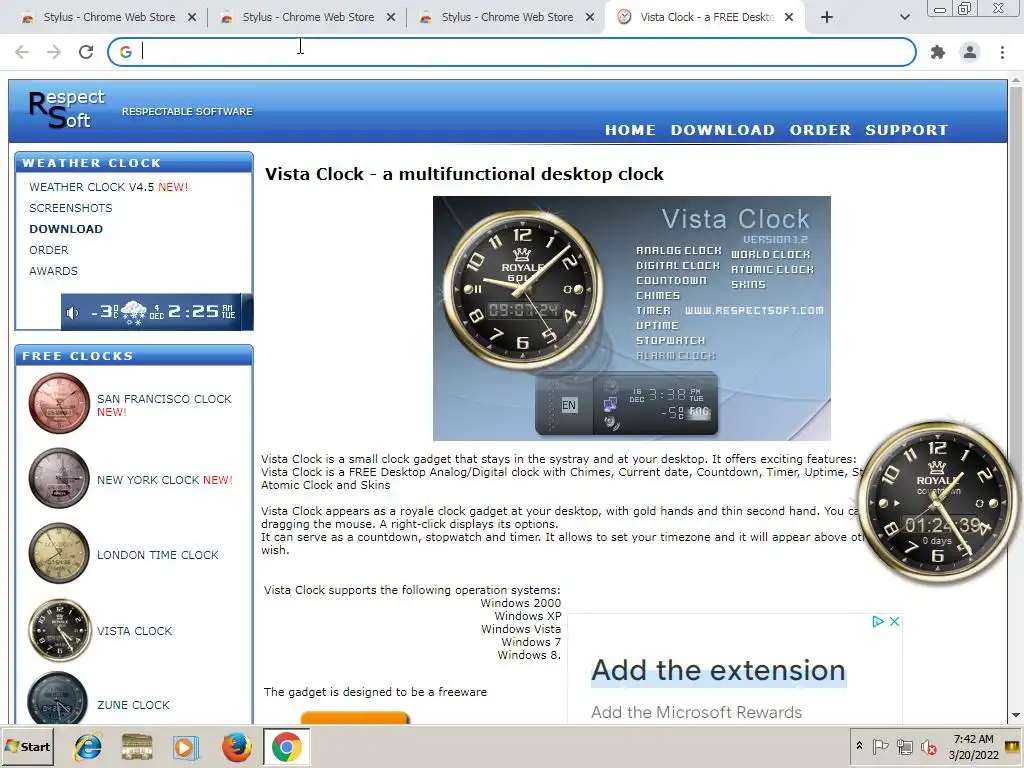
Task: Open file explorer taskbar icon
Action: [x=137, y=747]
